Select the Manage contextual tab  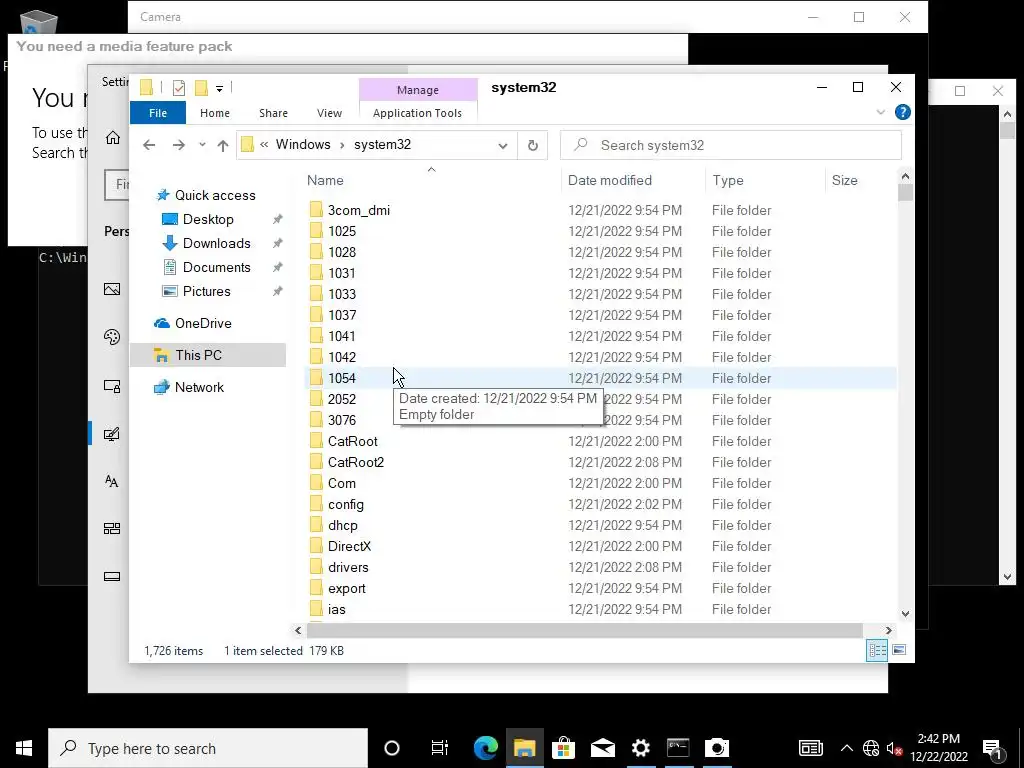click(x=418, y=89)
